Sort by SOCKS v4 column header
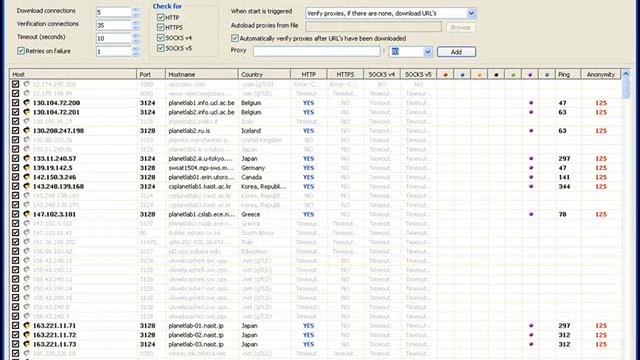The image size is (640, 360). tap(382, 74)
